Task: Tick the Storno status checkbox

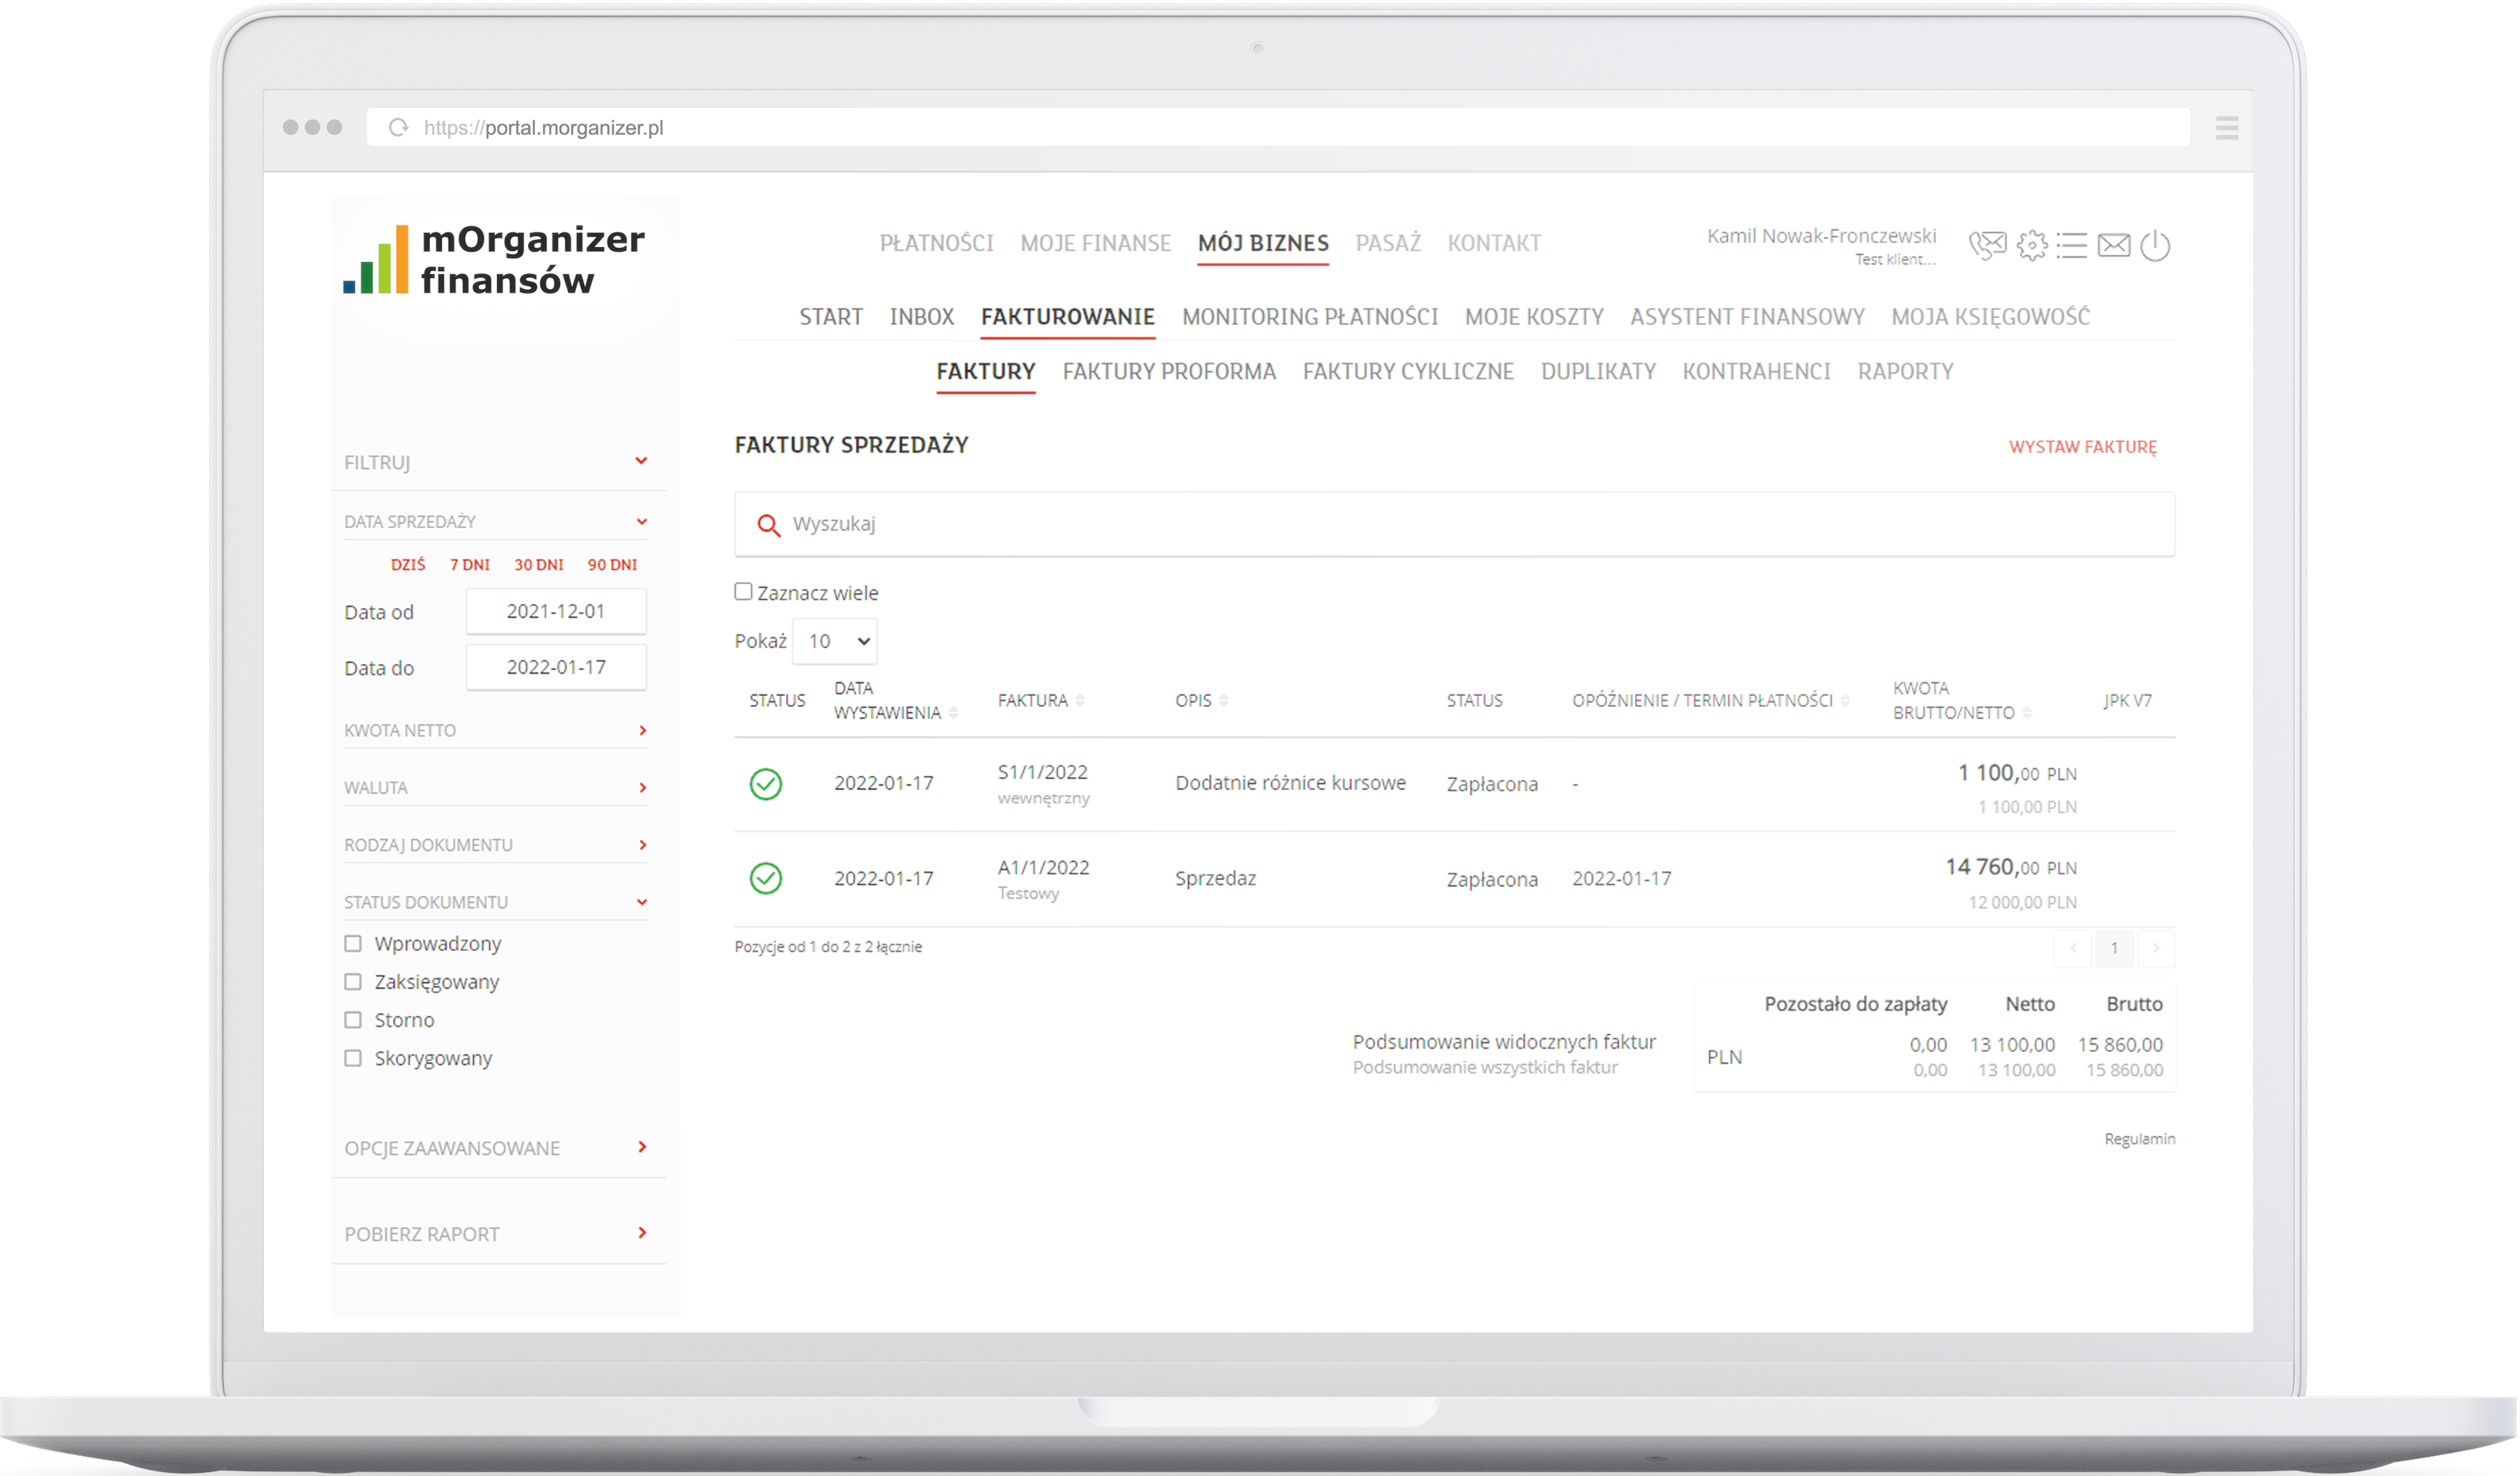Action: (353, 1020)
